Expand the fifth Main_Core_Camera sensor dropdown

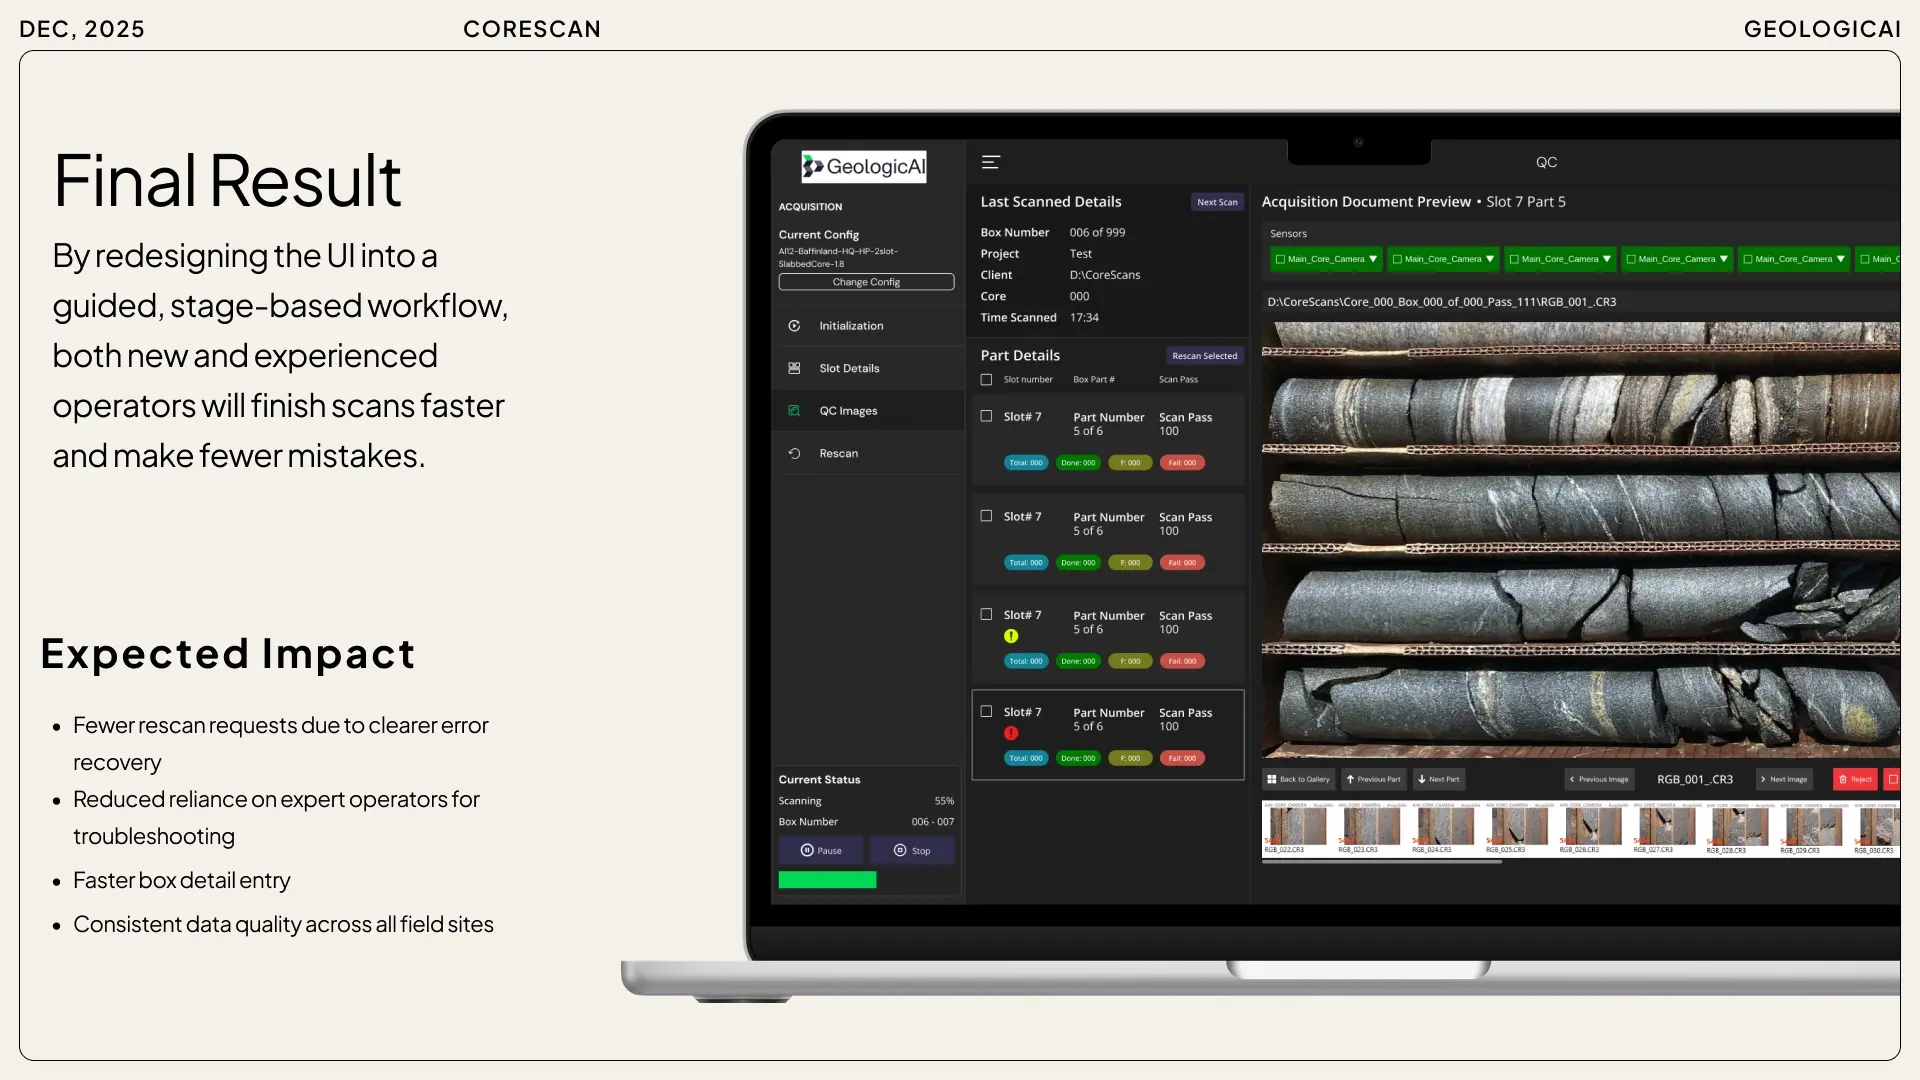coord(1841,259)
